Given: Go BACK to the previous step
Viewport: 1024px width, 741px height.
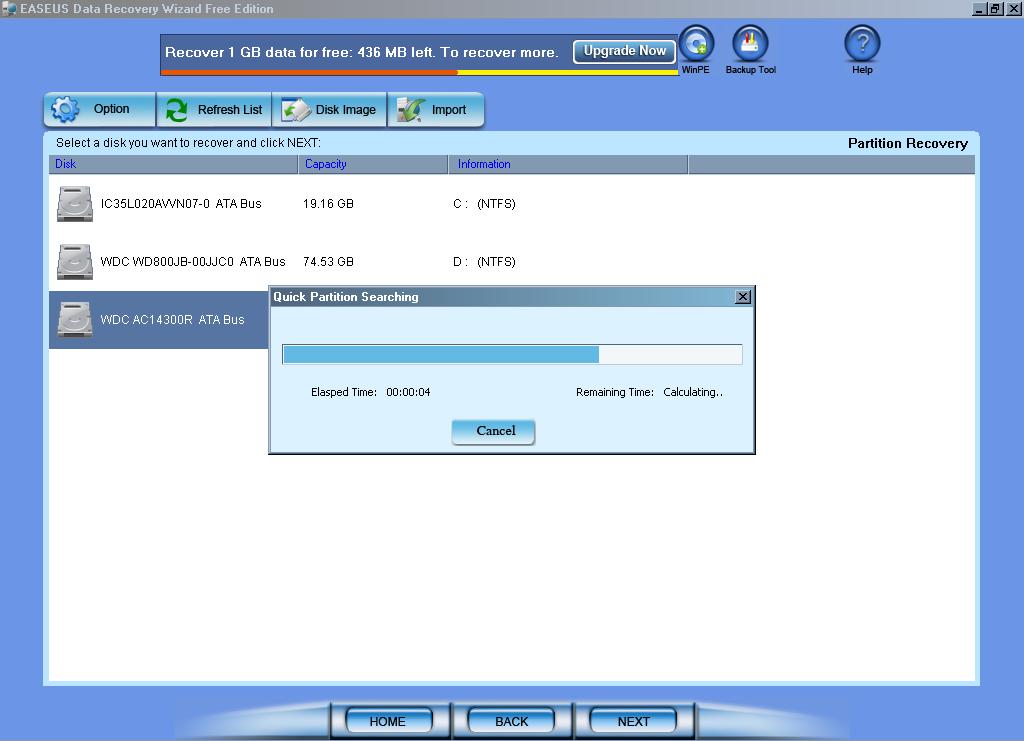Looking at the screenshot, I should pos(512,721).
